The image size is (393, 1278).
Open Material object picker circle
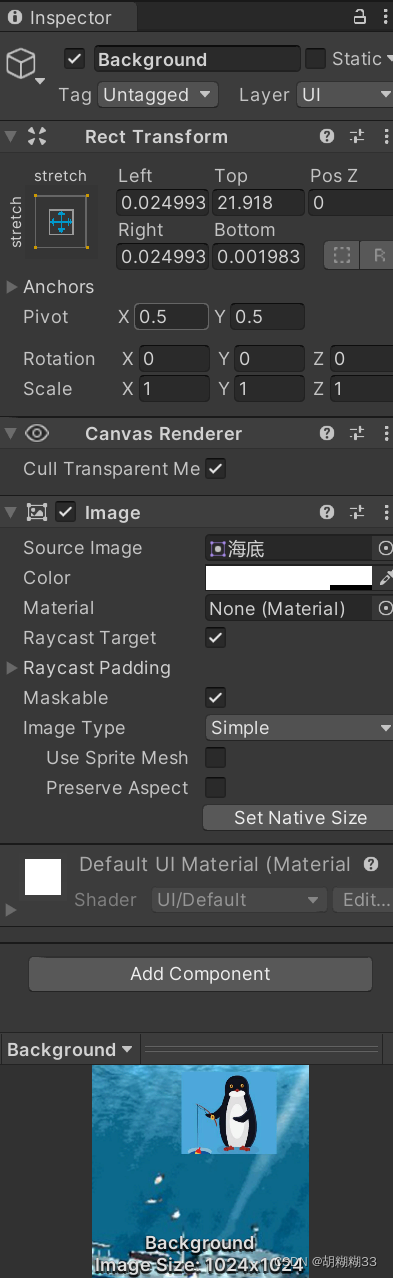pyautogui.click(x=385, y=608)
